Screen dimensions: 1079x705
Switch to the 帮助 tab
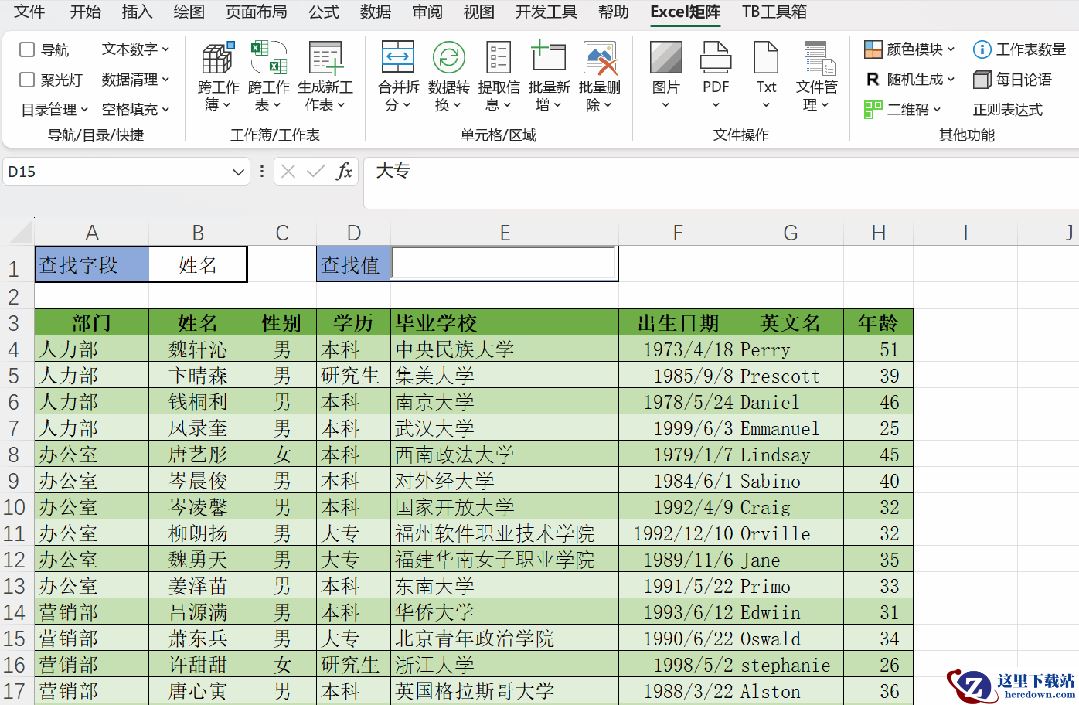[612, 12]
